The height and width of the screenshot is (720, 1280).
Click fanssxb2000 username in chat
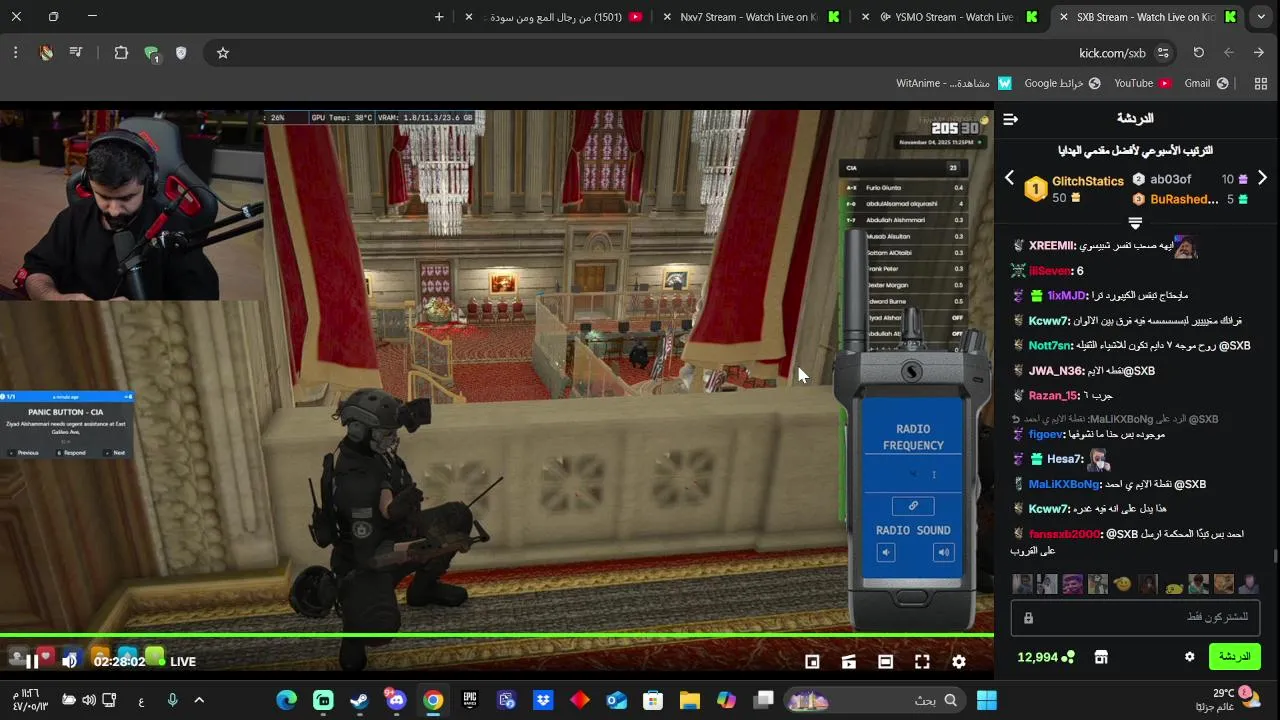pos(1065,534)
